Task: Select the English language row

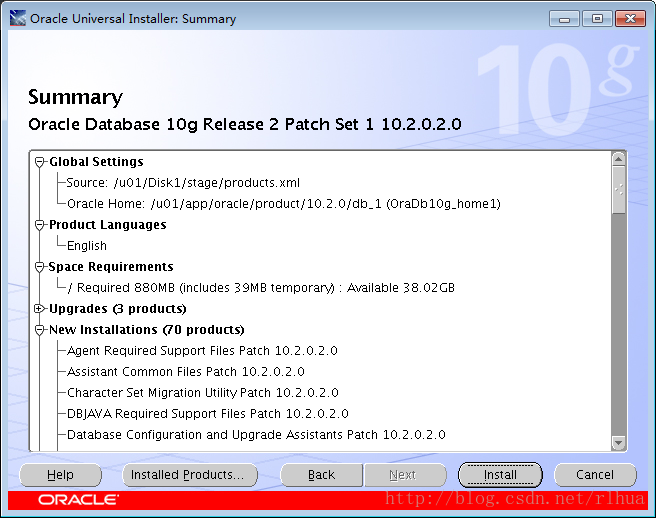Action: click(x=87, y=246)
